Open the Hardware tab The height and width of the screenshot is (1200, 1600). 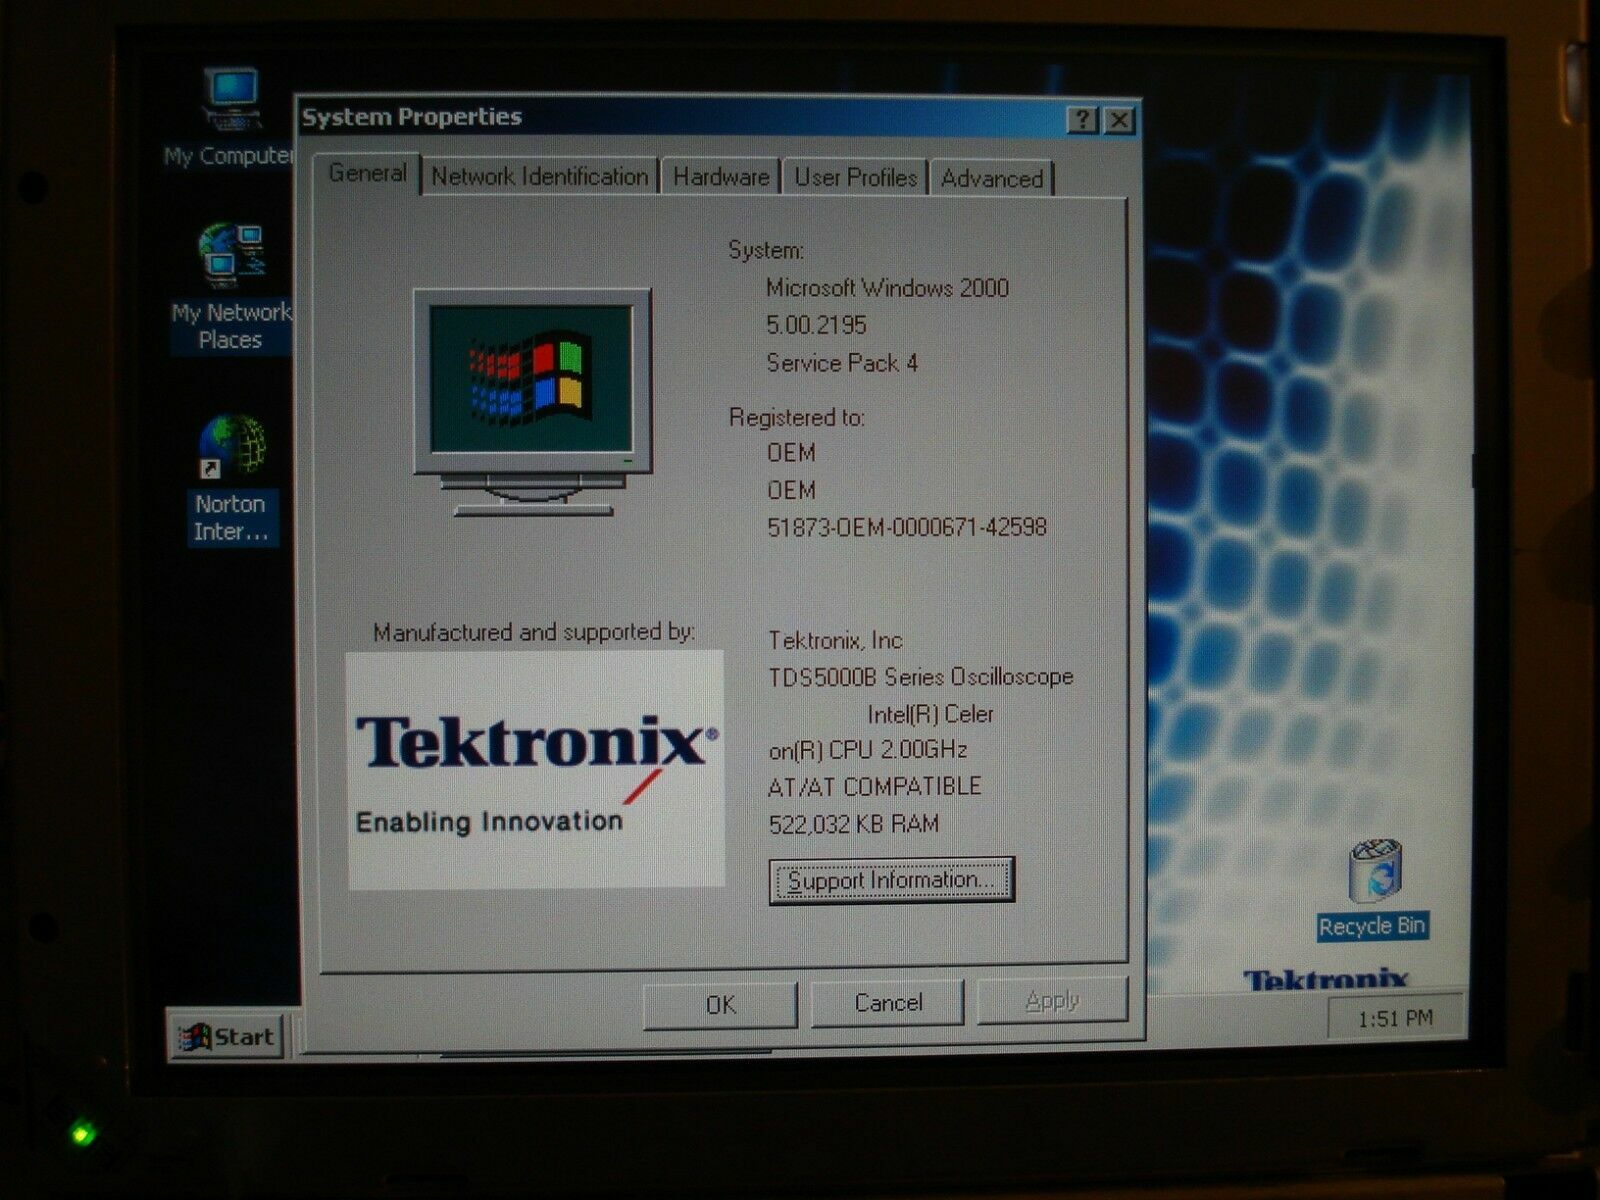coord(721,178)
